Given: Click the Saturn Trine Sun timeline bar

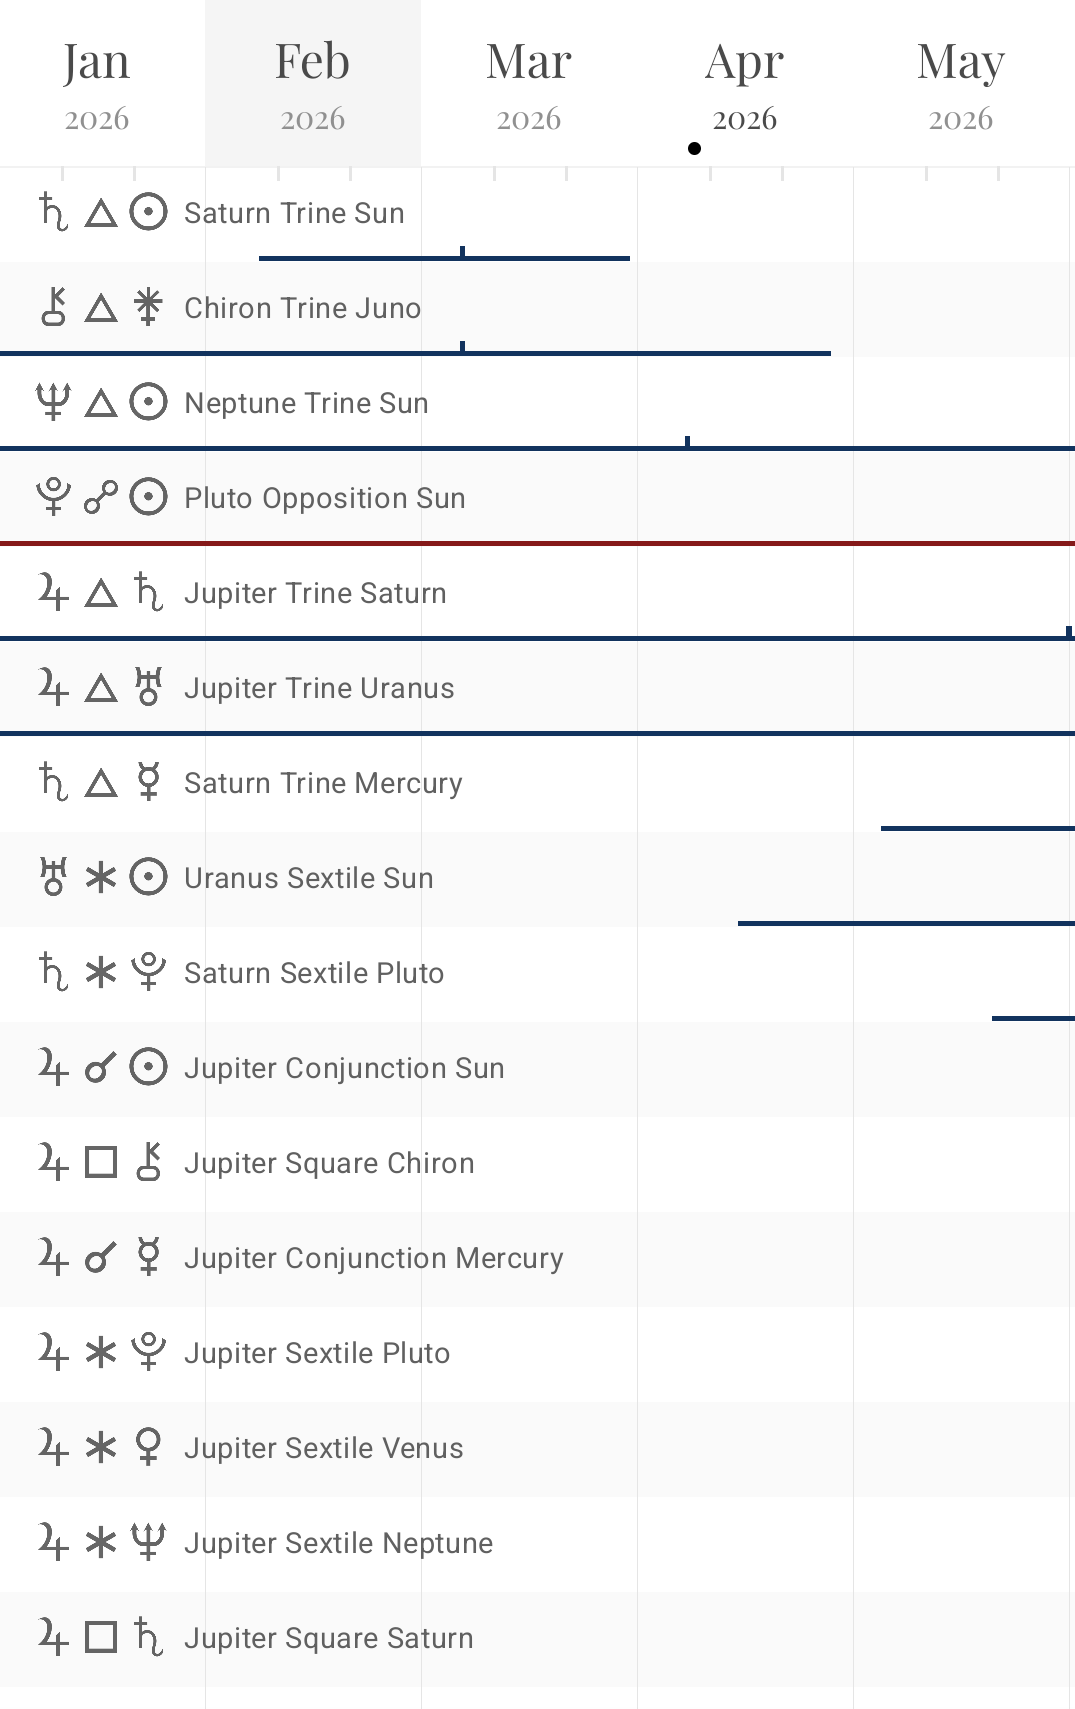Looking at the screenshot, I should 444,258.
